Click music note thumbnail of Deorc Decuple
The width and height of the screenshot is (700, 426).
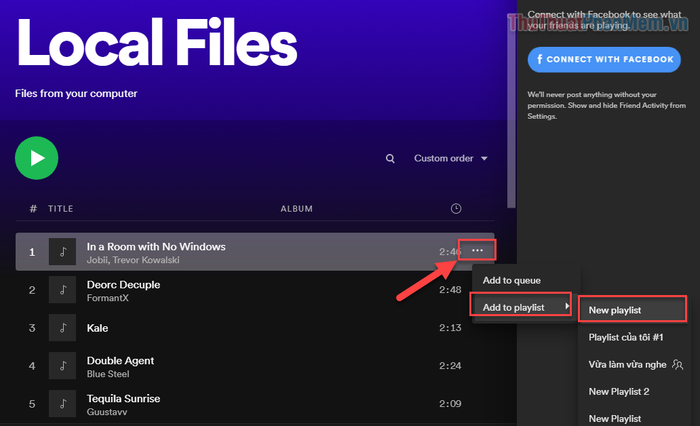tap(62, 290)
